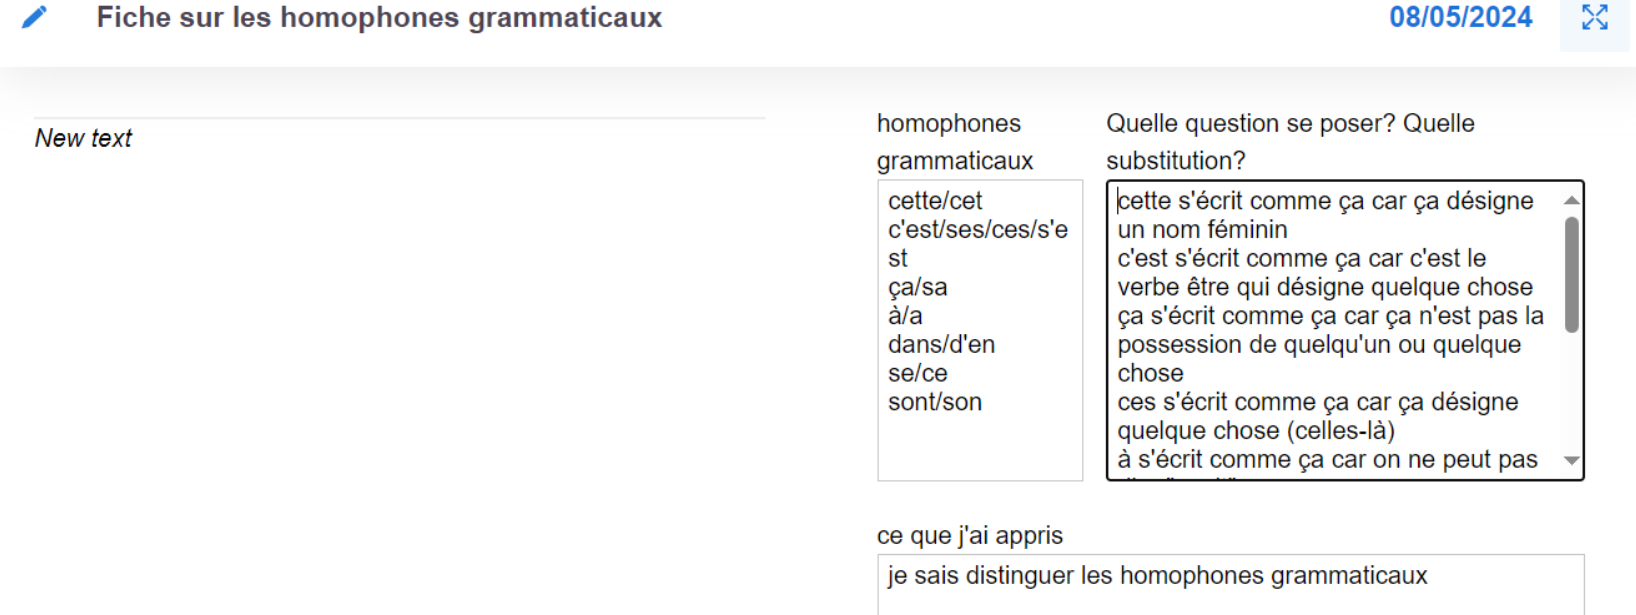1636x615 pixels.
Task: Click the scroll up arrow in question box
Action: (x=1572, y=200)
